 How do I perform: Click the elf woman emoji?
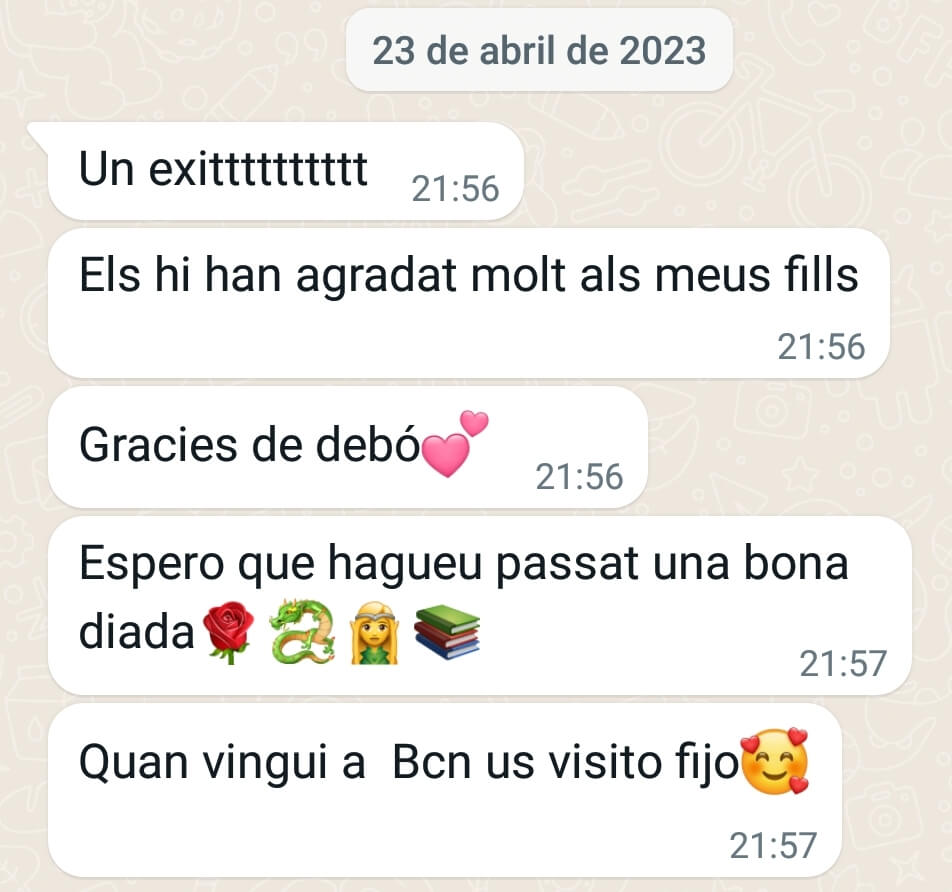tap(375, 633)
